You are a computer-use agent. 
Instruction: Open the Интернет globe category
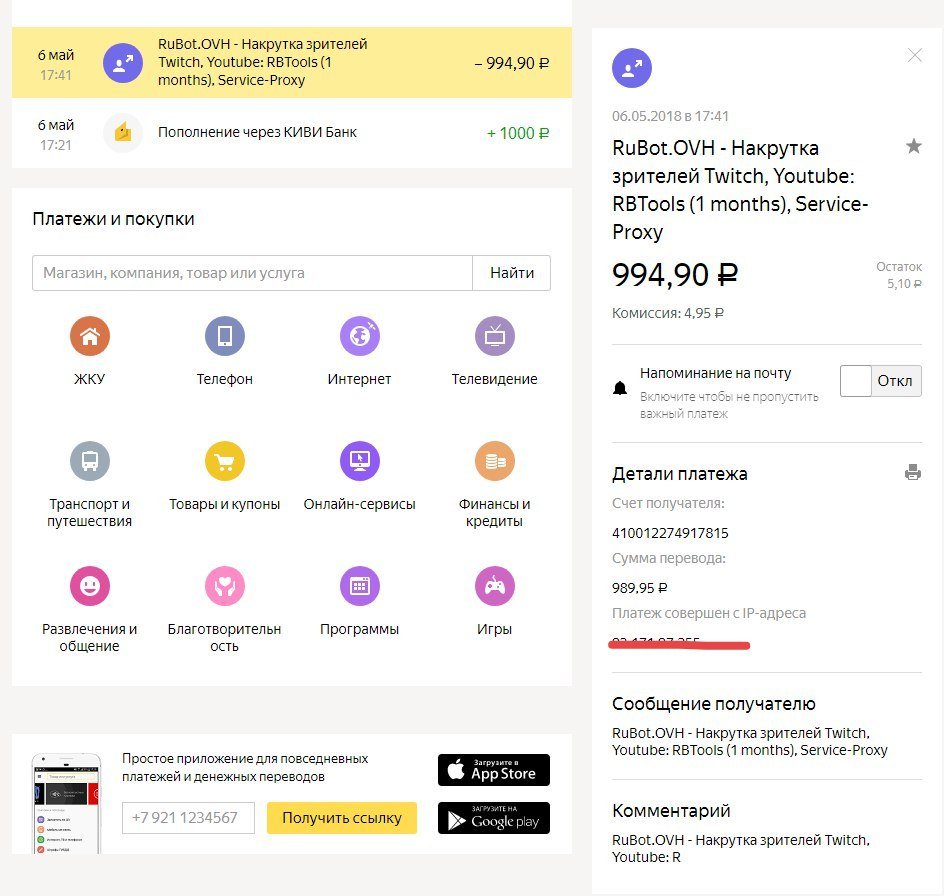[x=359, y=336]
